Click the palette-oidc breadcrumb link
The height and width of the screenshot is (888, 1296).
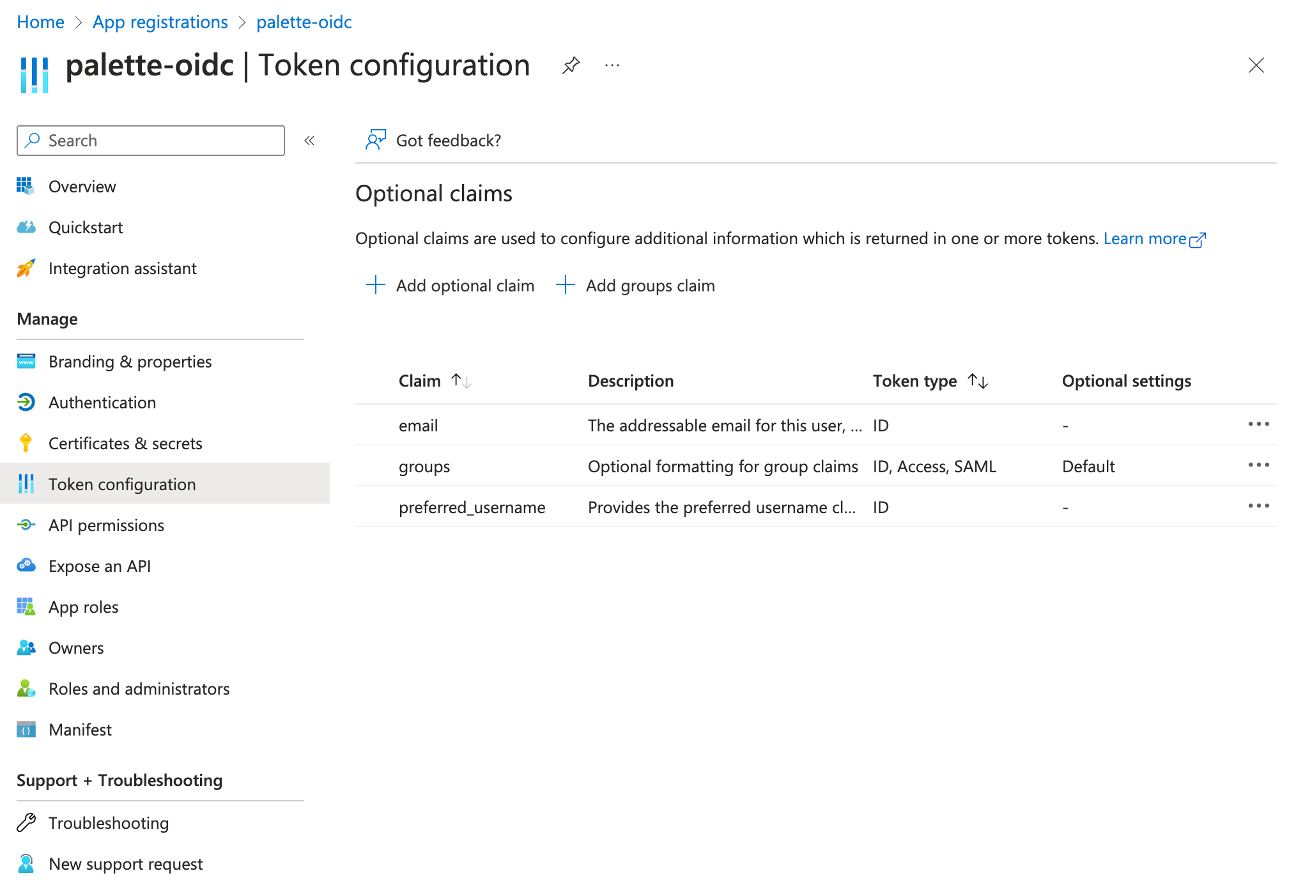[x=304, y=22]
